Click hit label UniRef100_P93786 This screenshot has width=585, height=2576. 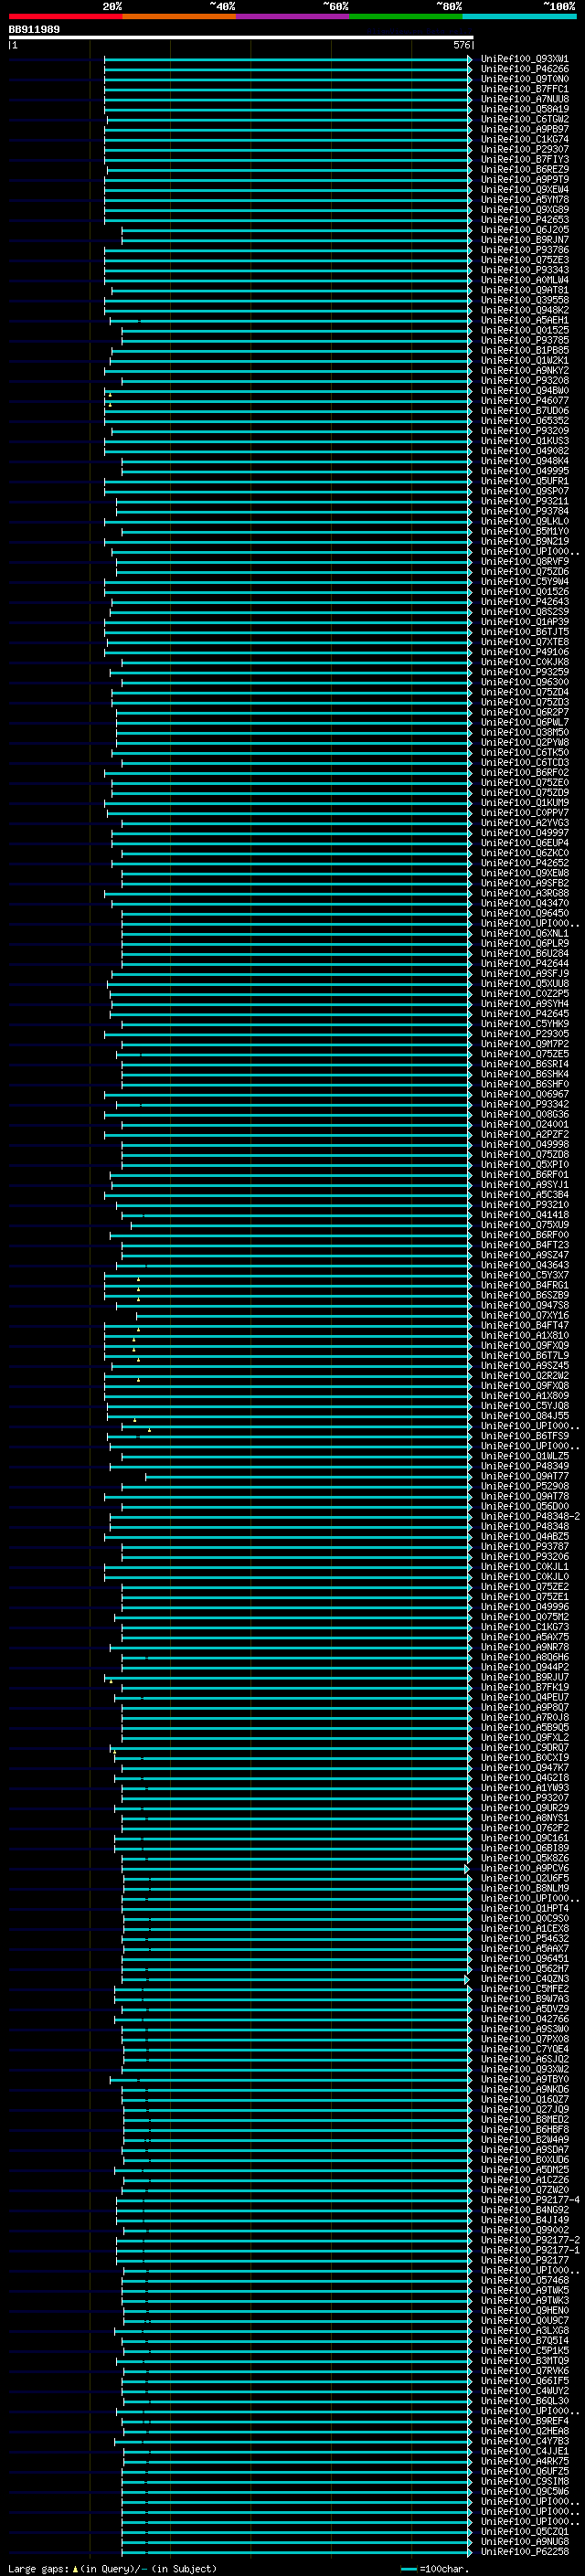click(x=525, y=250)
